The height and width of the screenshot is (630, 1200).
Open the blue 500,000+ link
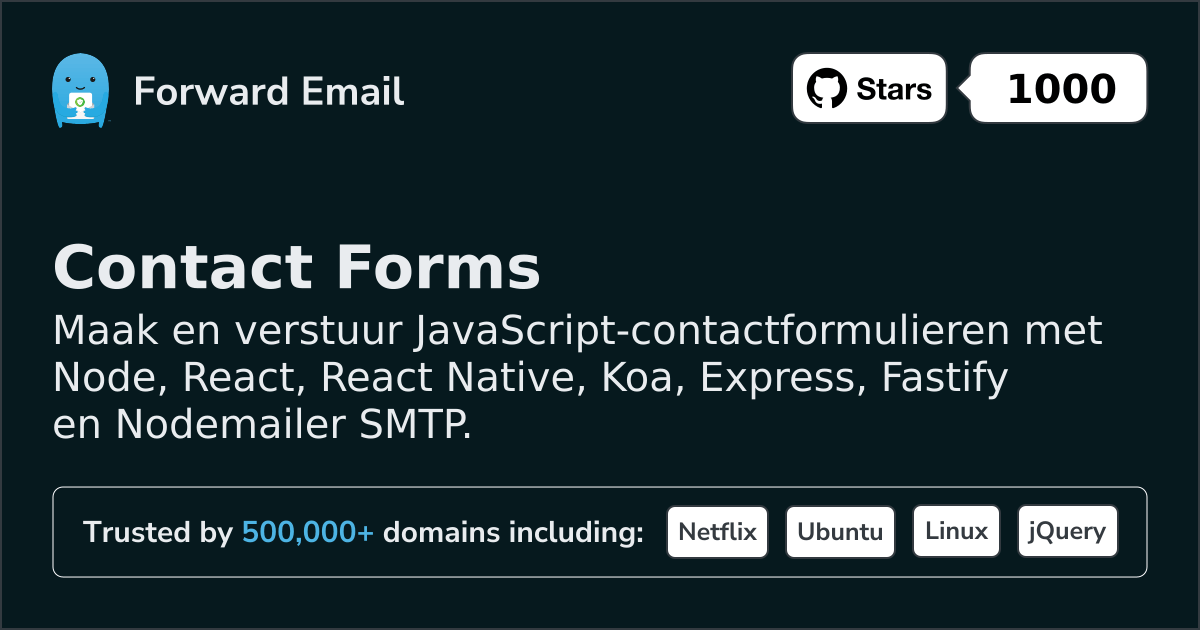(x=308, y=533)
